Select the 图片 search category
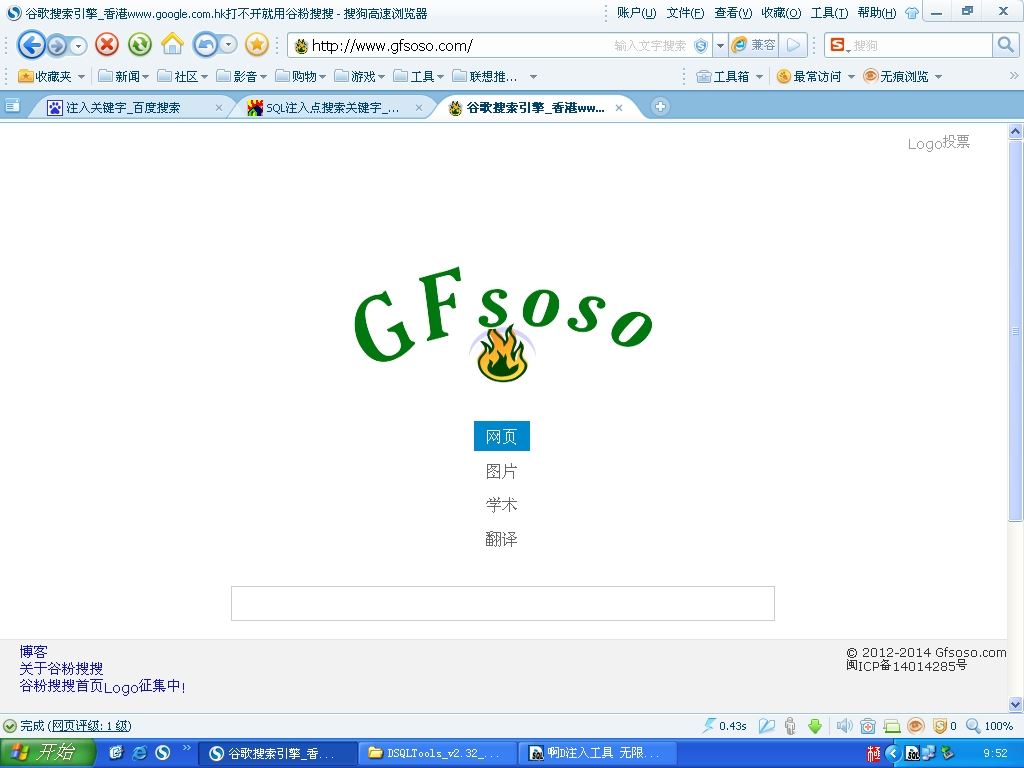The width and height of the screenshot is (1024, 768). tap(502, 471)
